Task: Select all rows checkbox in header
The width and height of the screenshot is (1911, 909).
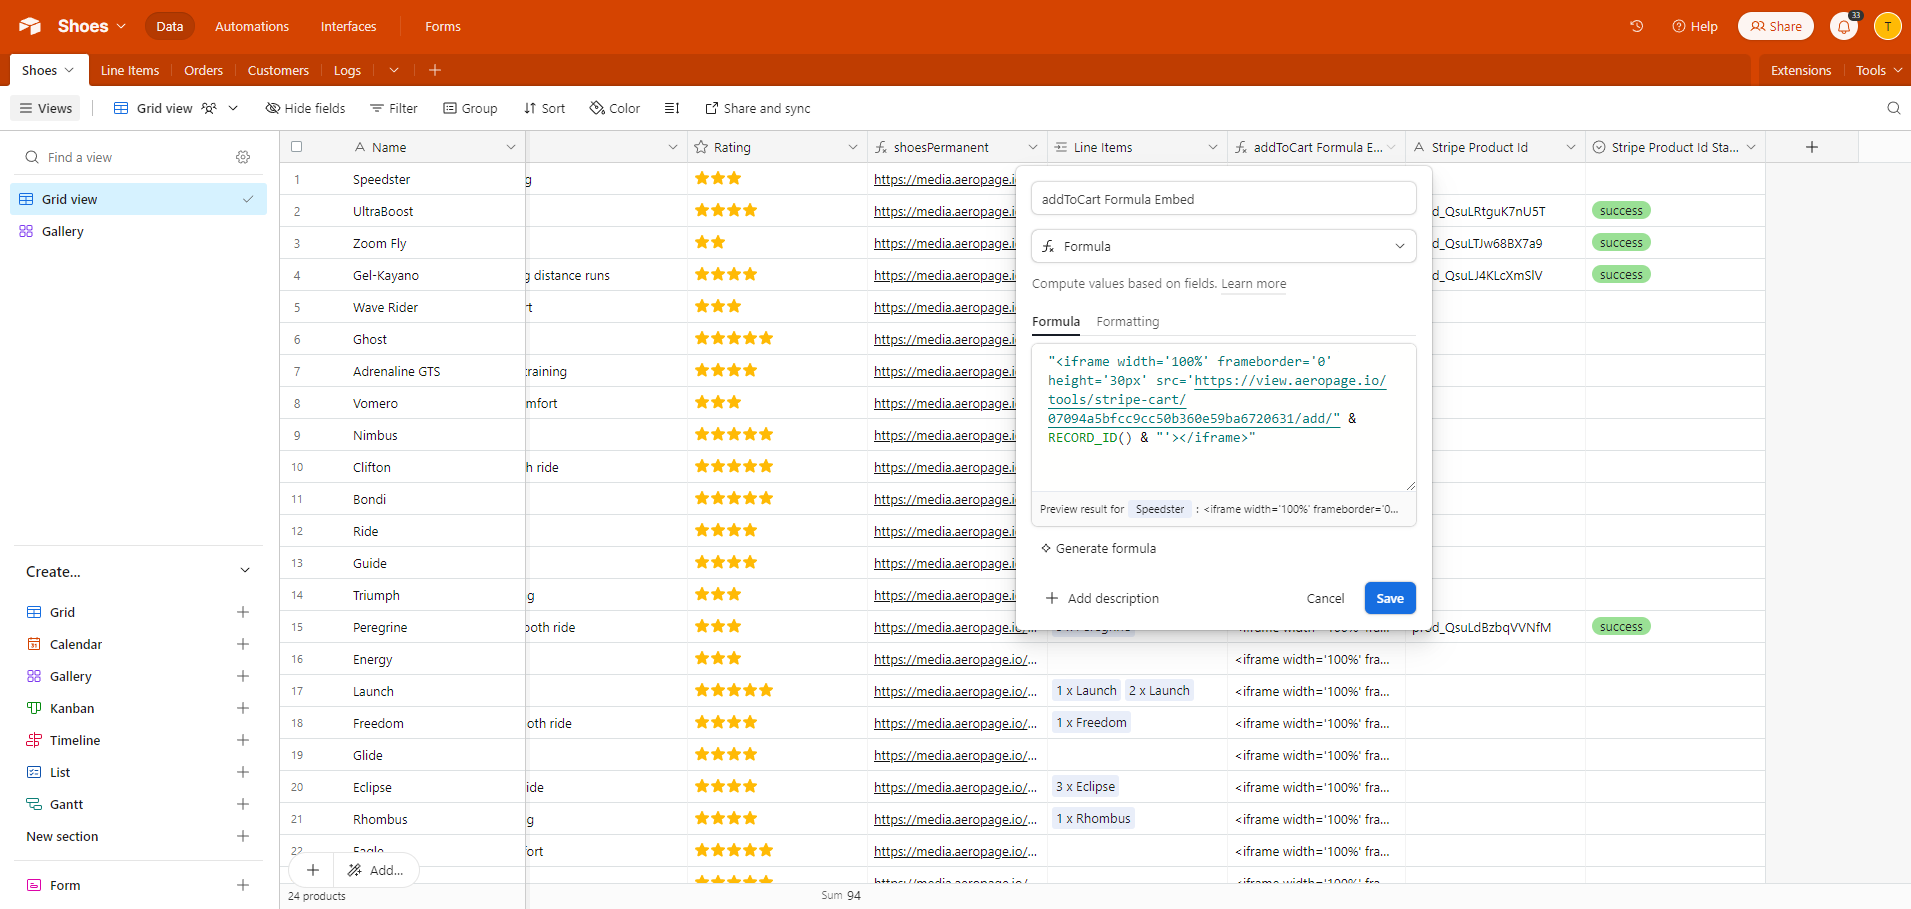Action: pos(296,147)
